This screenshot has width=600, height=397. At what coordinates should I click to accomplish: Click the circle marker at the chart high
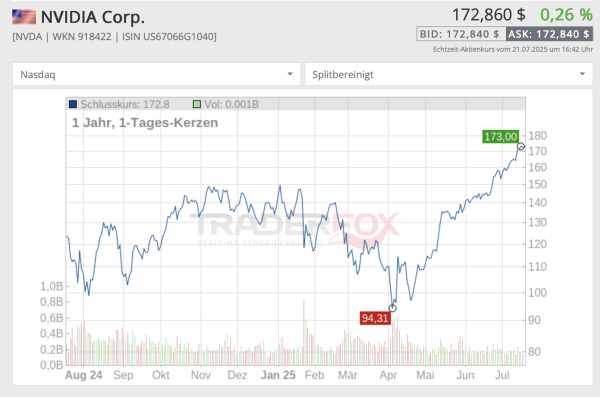tap(521, 146)
